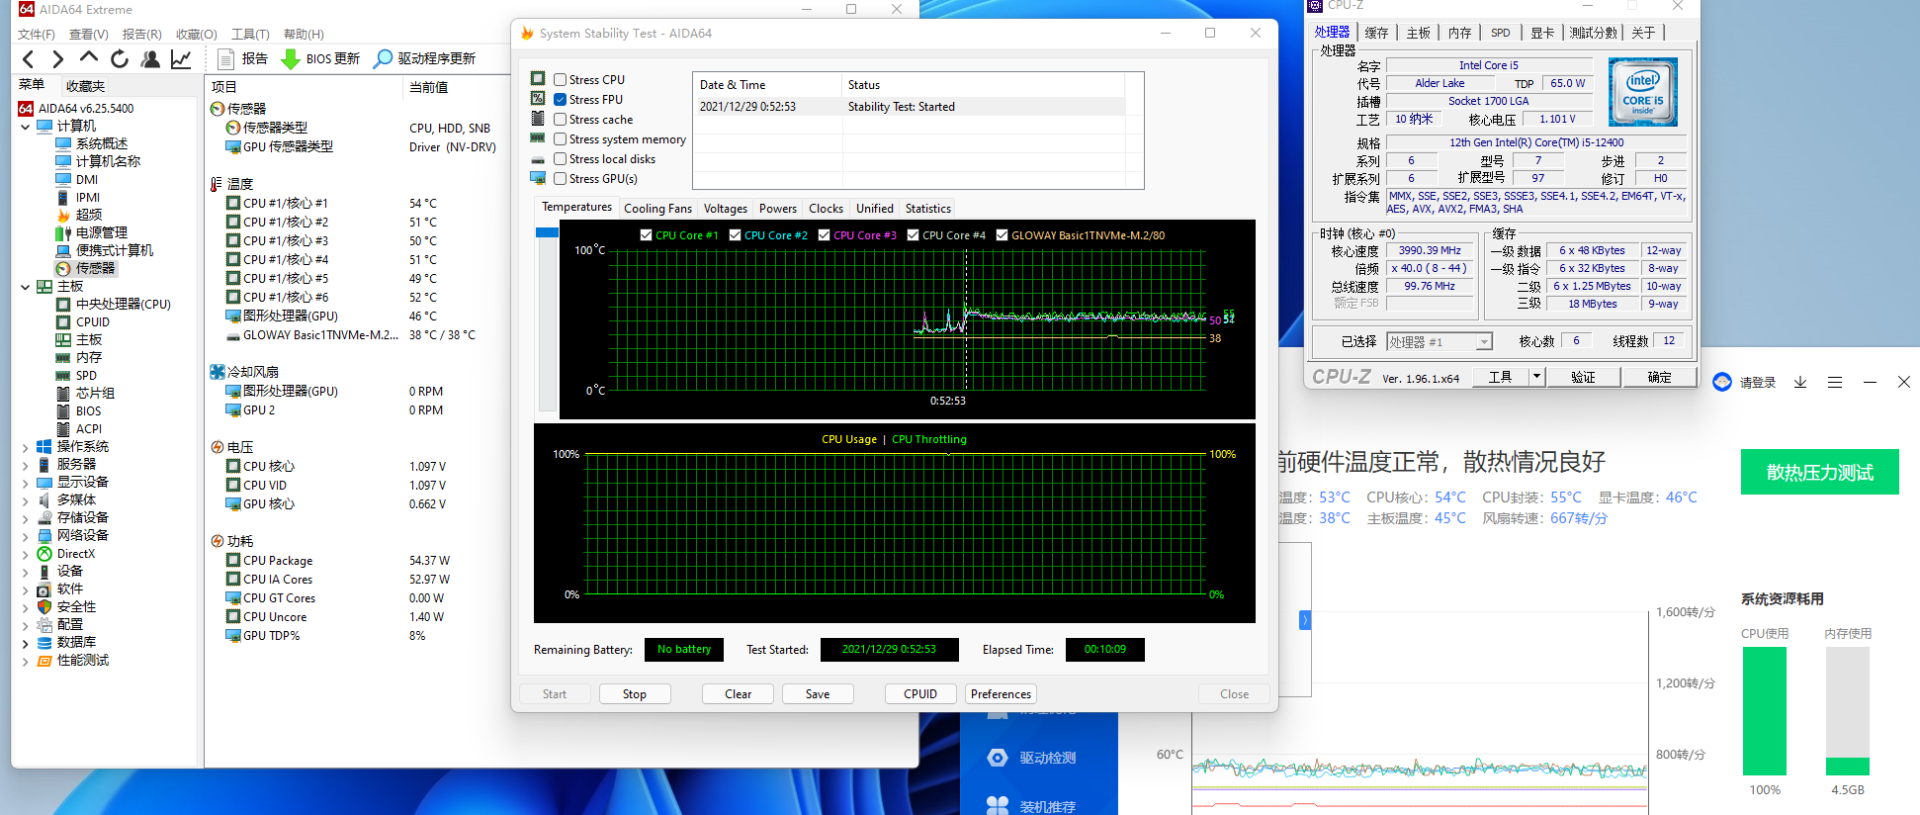The height and width of the screenshot is (815, 1920).
Task: Switch to the 内存 tab in CPU-Z
Action: pos(1460,33)
